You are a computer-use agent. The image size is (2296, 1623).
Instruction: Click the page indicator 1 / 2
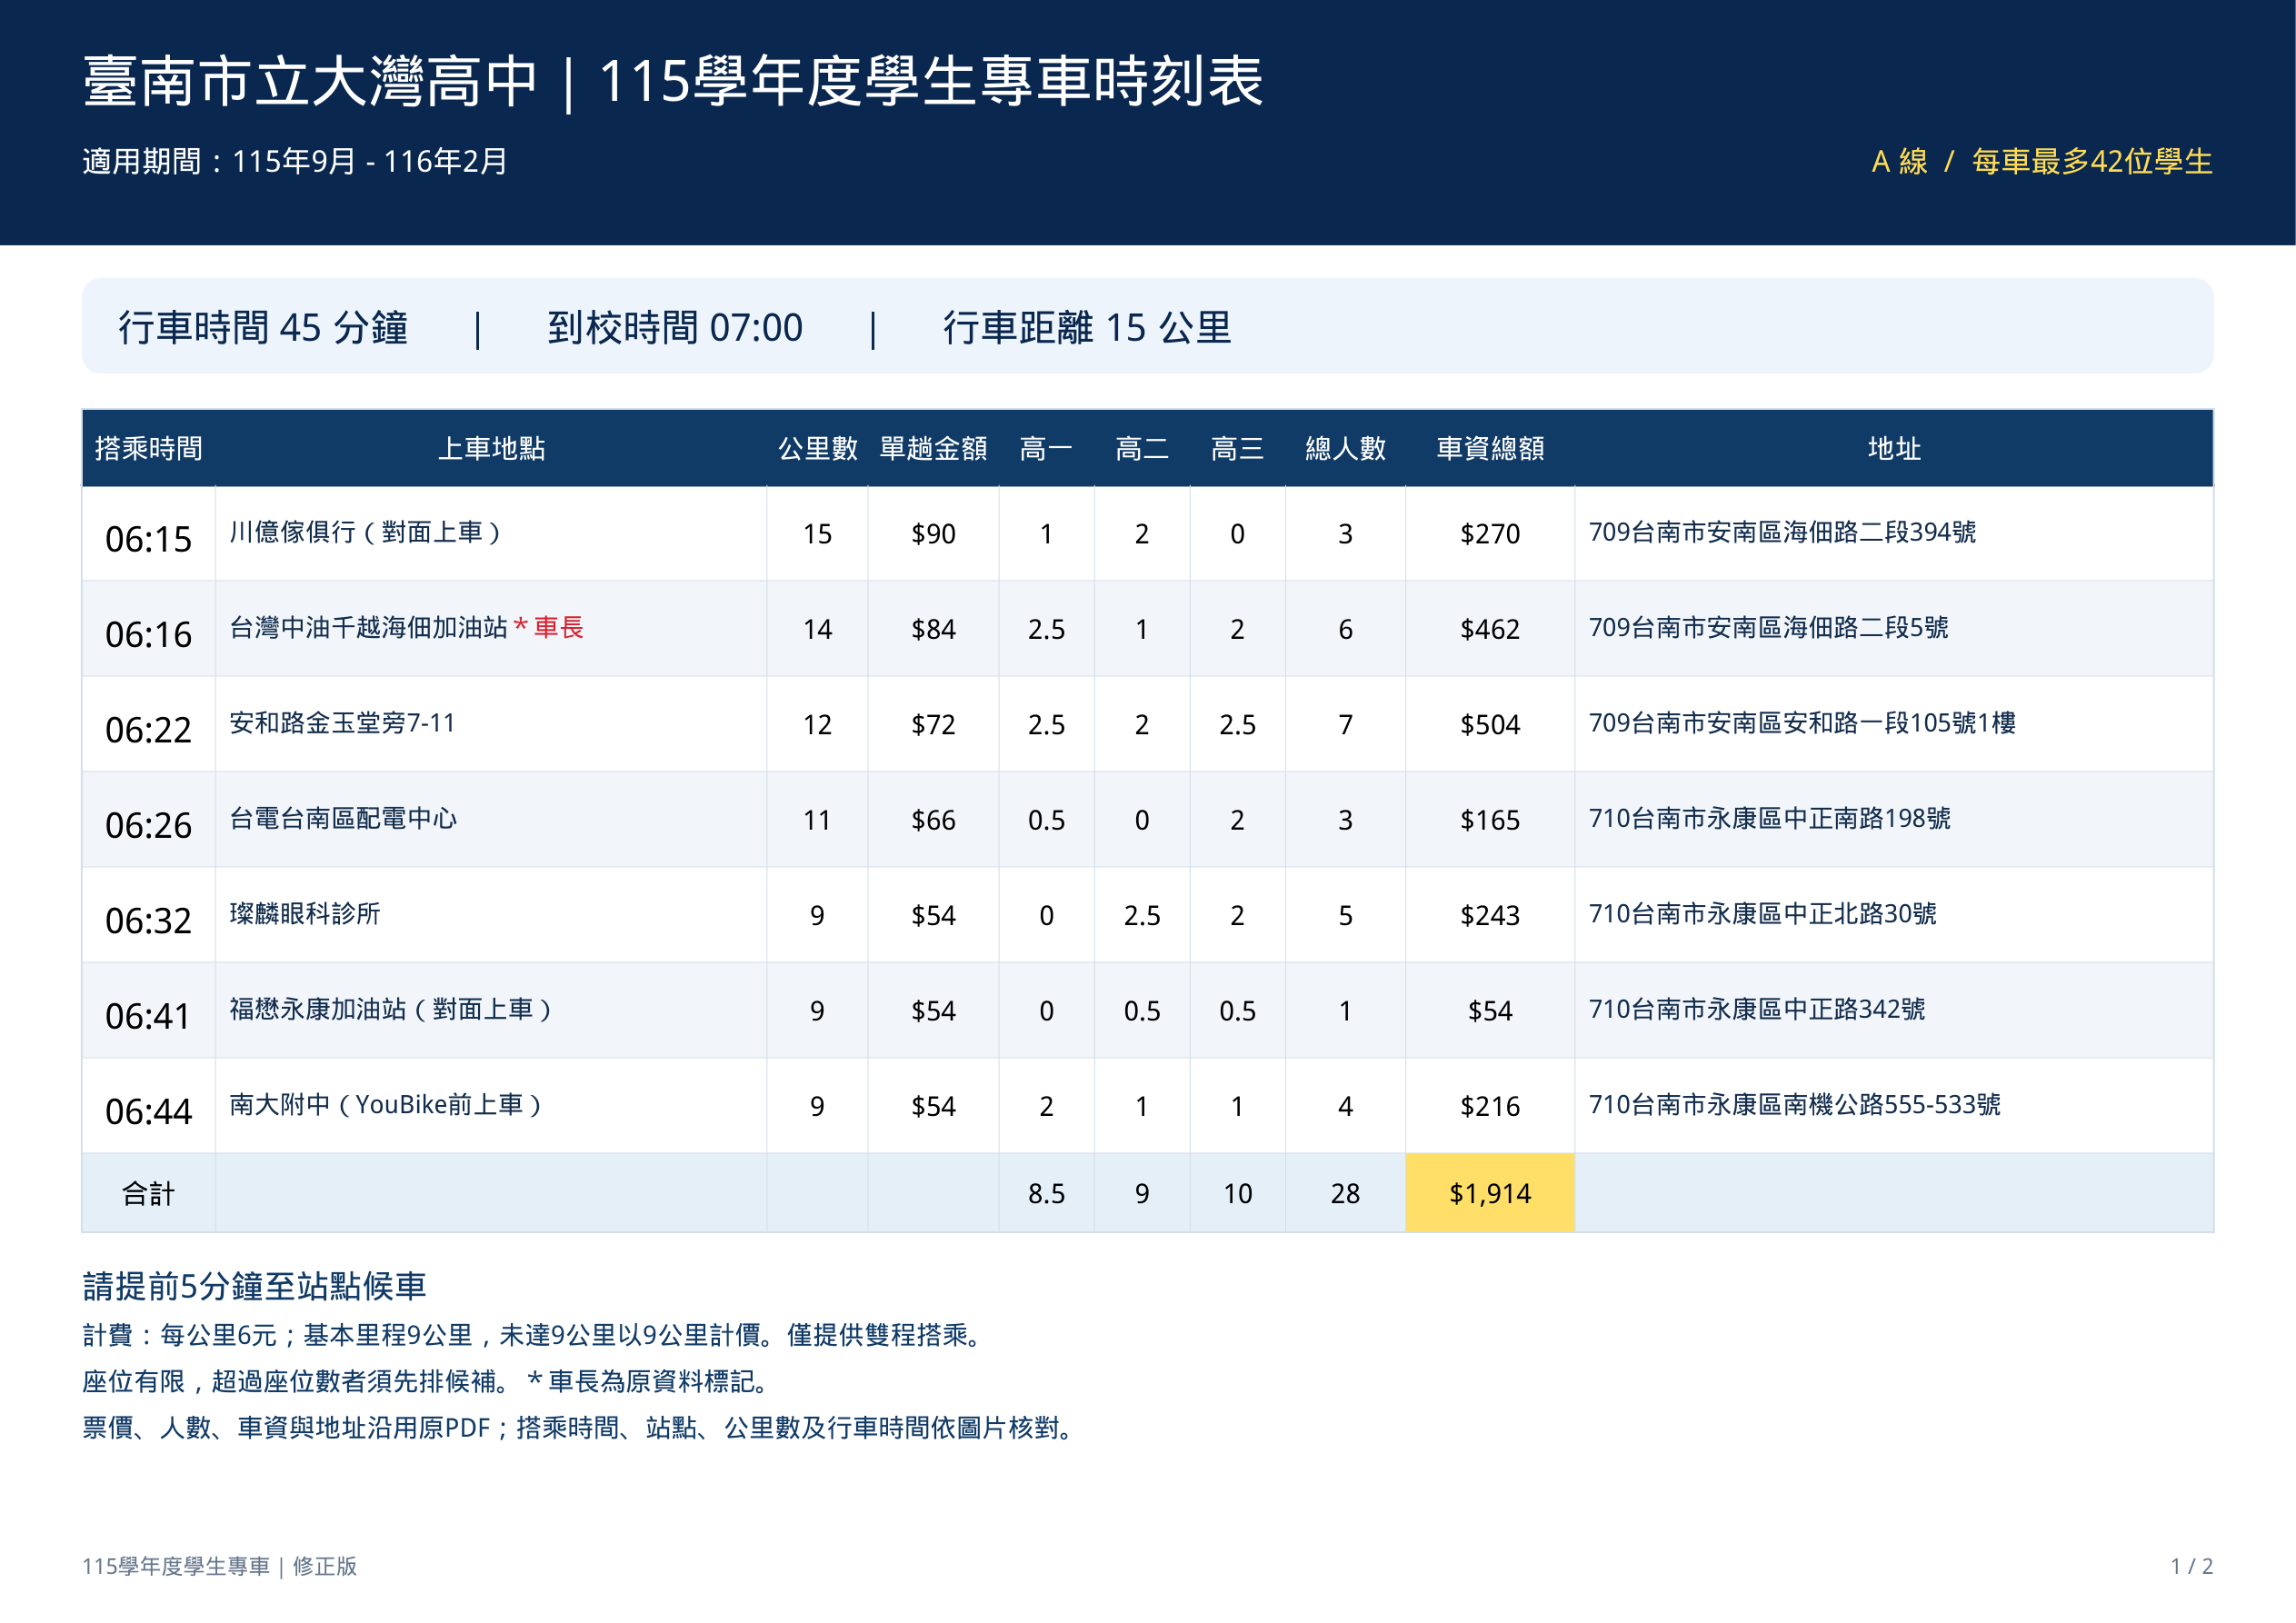[x=2191, y=1566]
